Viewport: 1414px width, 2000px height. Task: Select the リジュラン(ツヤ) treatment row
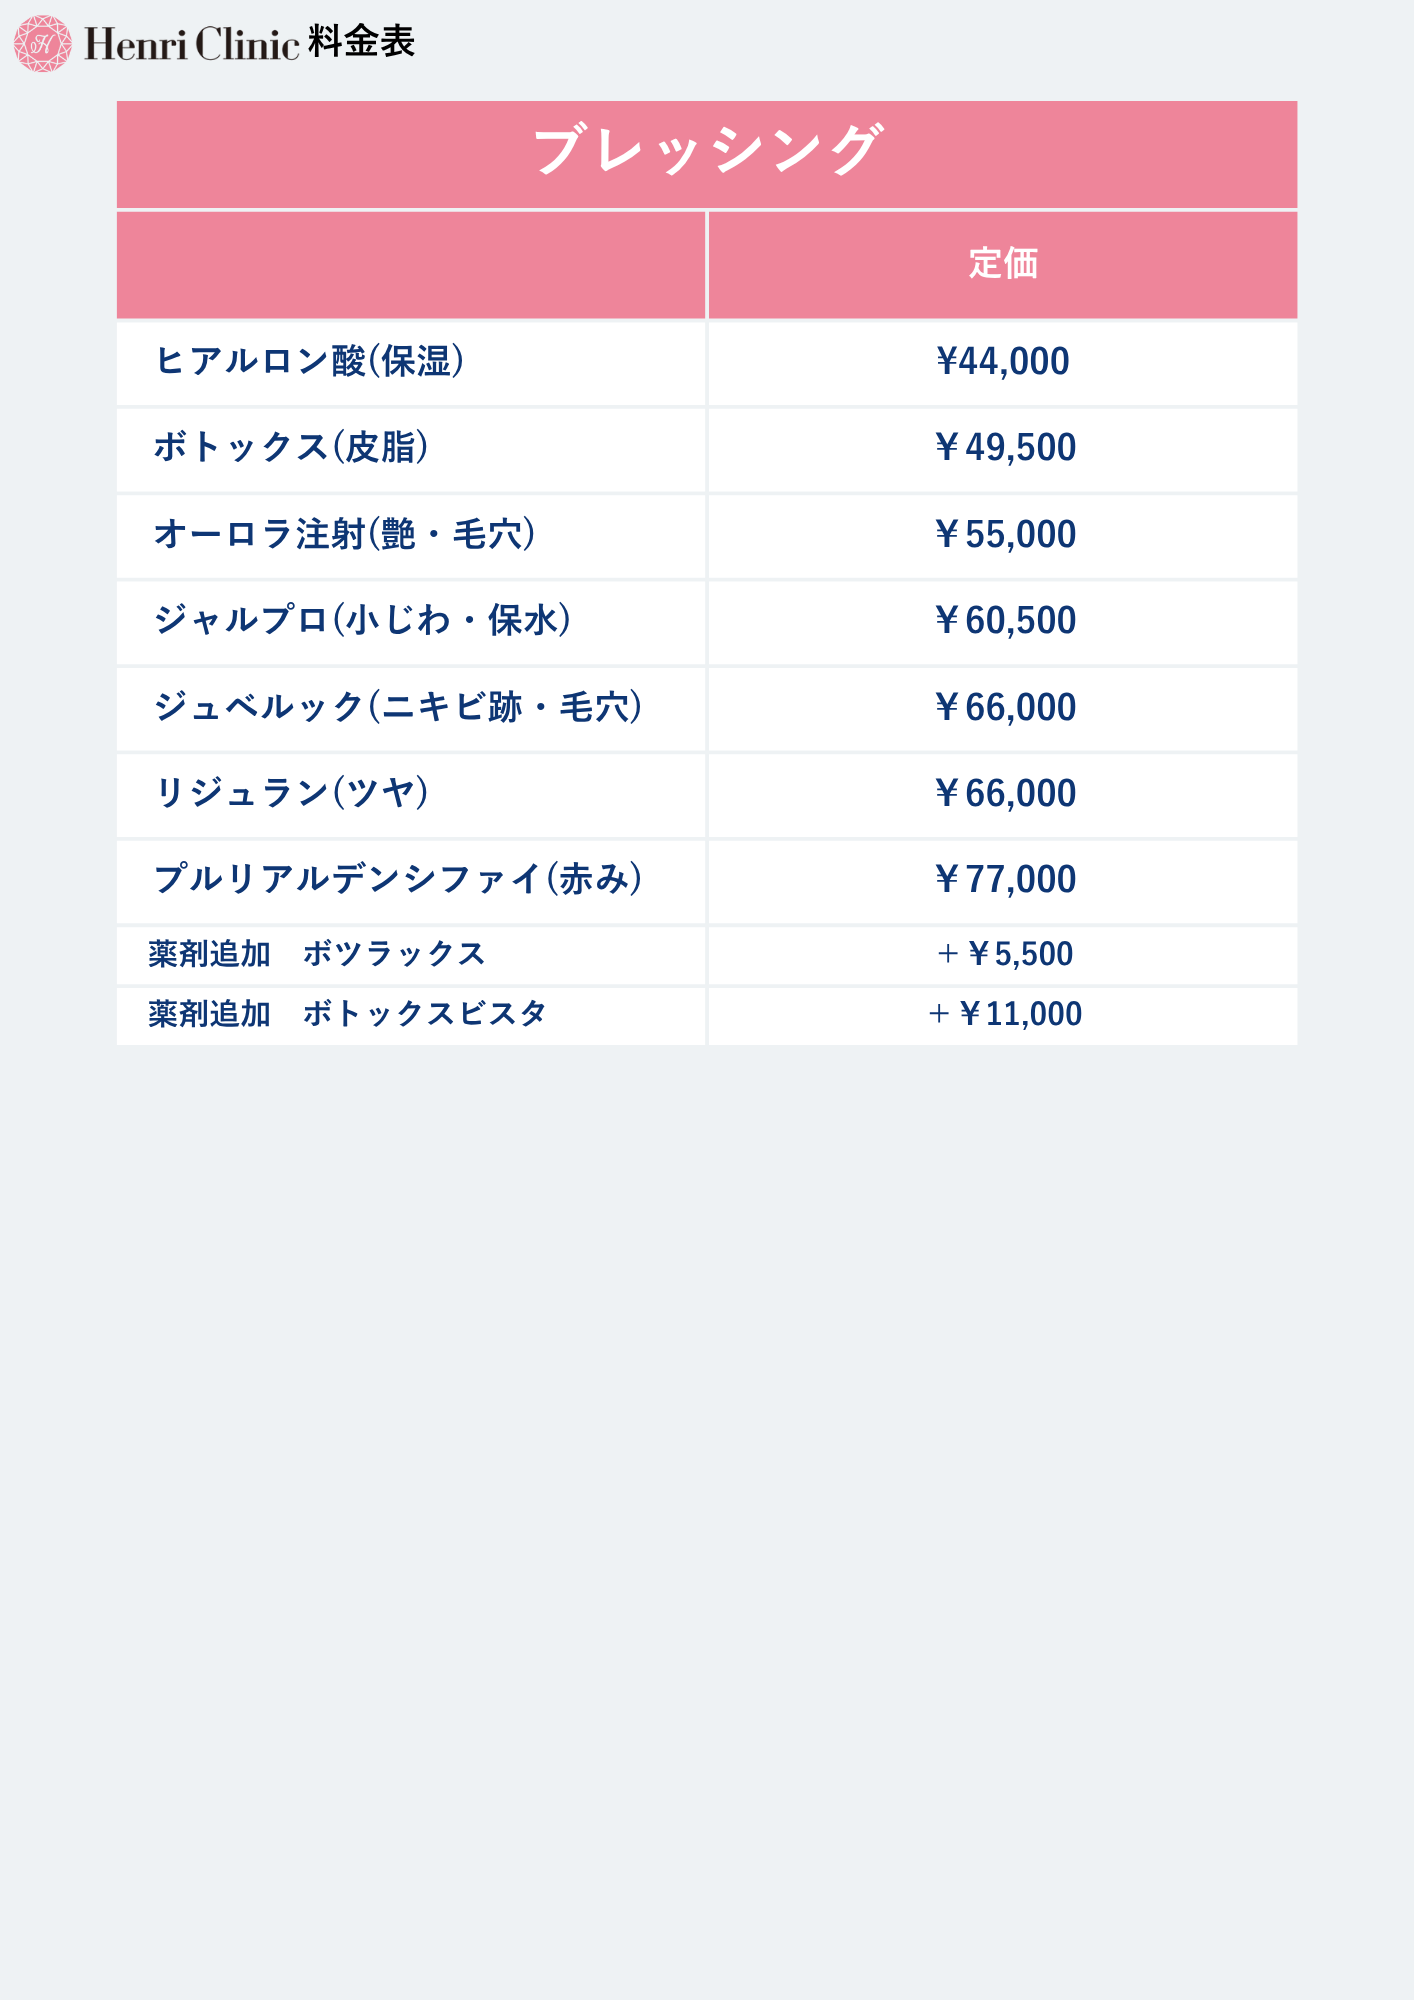[x=291, y=793]
